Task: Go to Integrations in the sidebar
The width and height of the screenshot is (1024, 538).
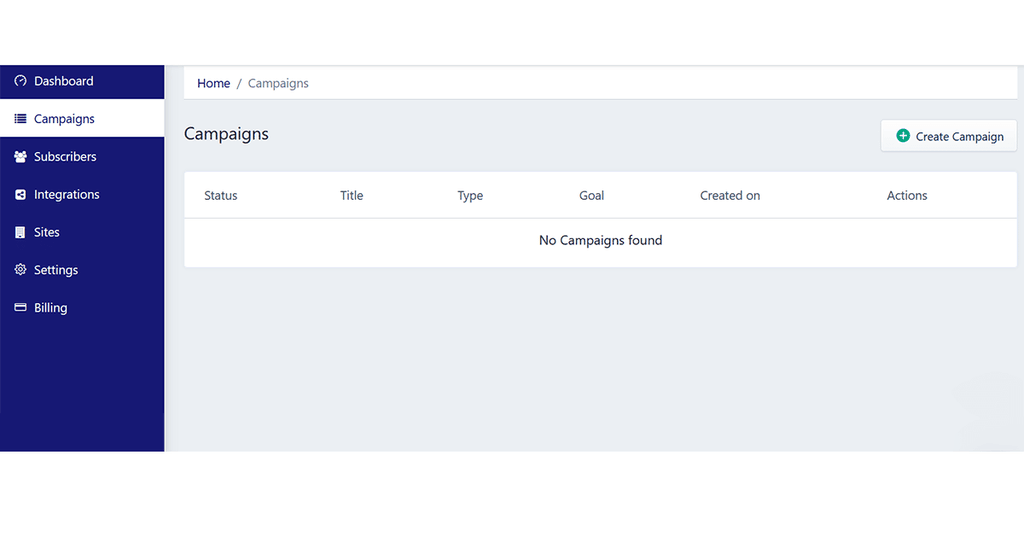Action: click(82, 195)
